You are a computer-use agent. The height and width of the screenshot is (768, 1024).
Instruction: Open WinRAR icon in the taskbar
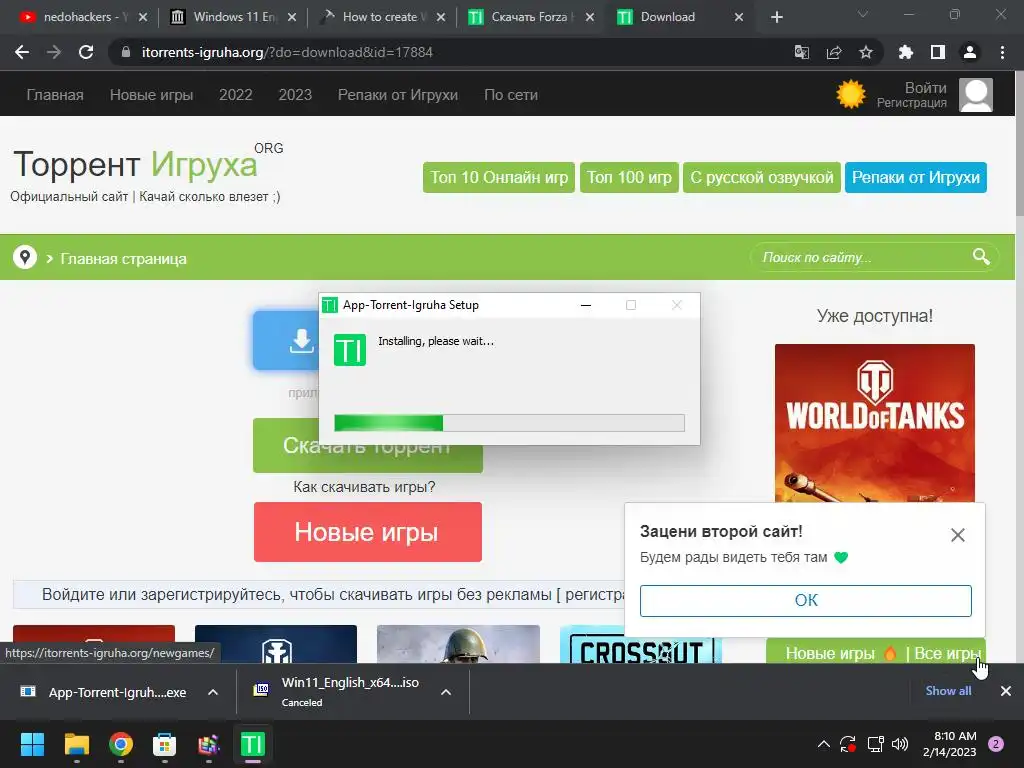coord(208,744)
